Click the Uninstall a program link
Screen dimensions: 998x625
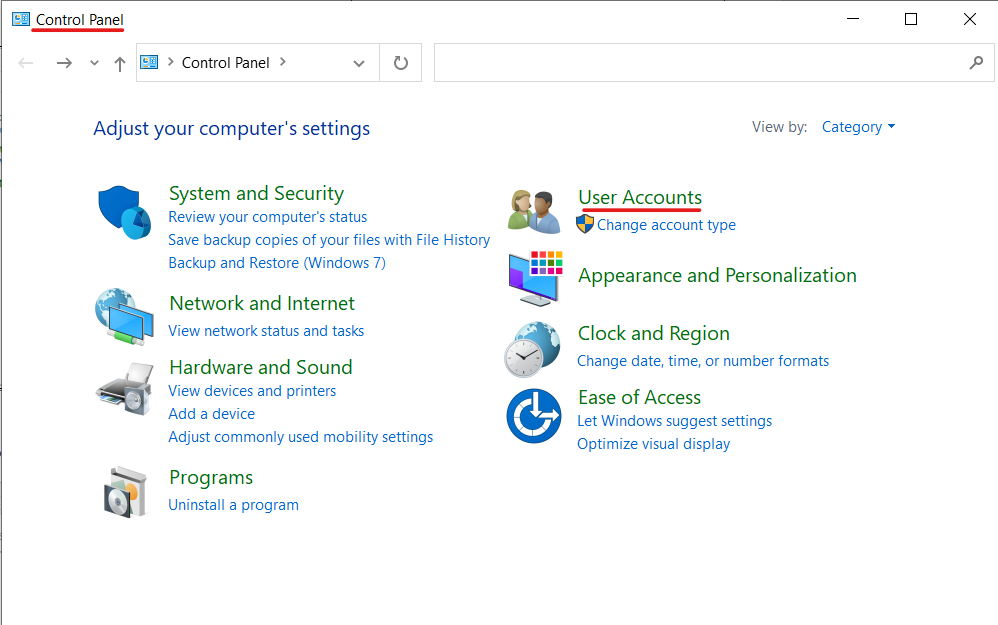[233, 505]
